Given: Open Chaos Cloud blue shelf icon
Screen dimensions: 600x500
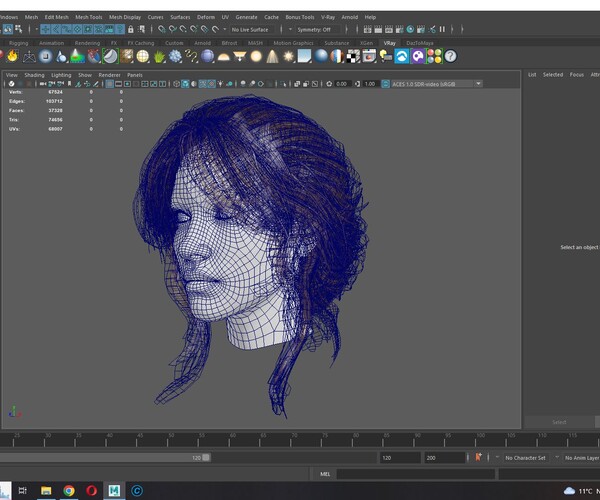Looking at the screenshot, I should (402, 56).
